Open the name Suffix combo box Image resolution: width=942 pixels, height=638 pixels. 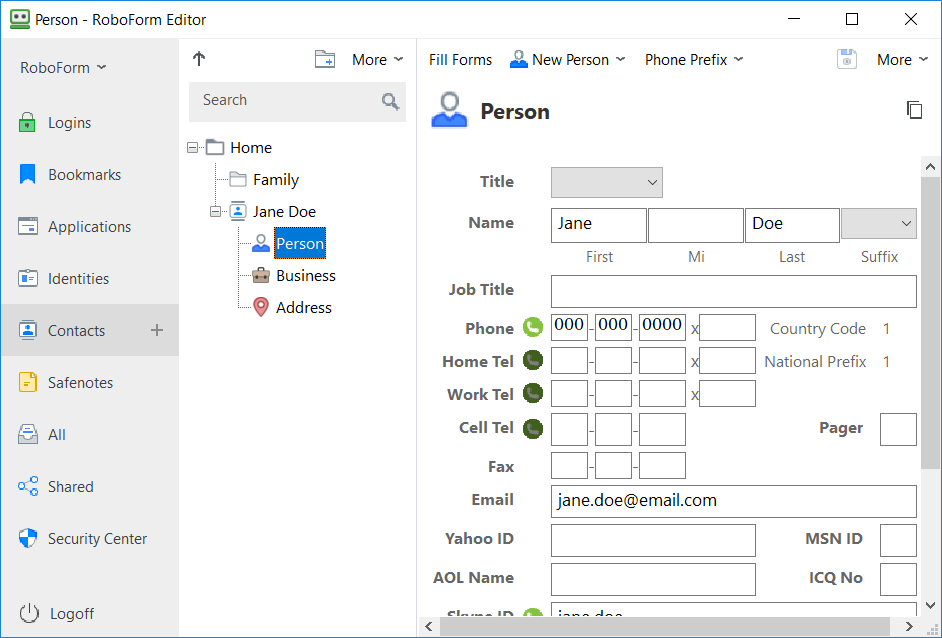(x=879, y=223)
